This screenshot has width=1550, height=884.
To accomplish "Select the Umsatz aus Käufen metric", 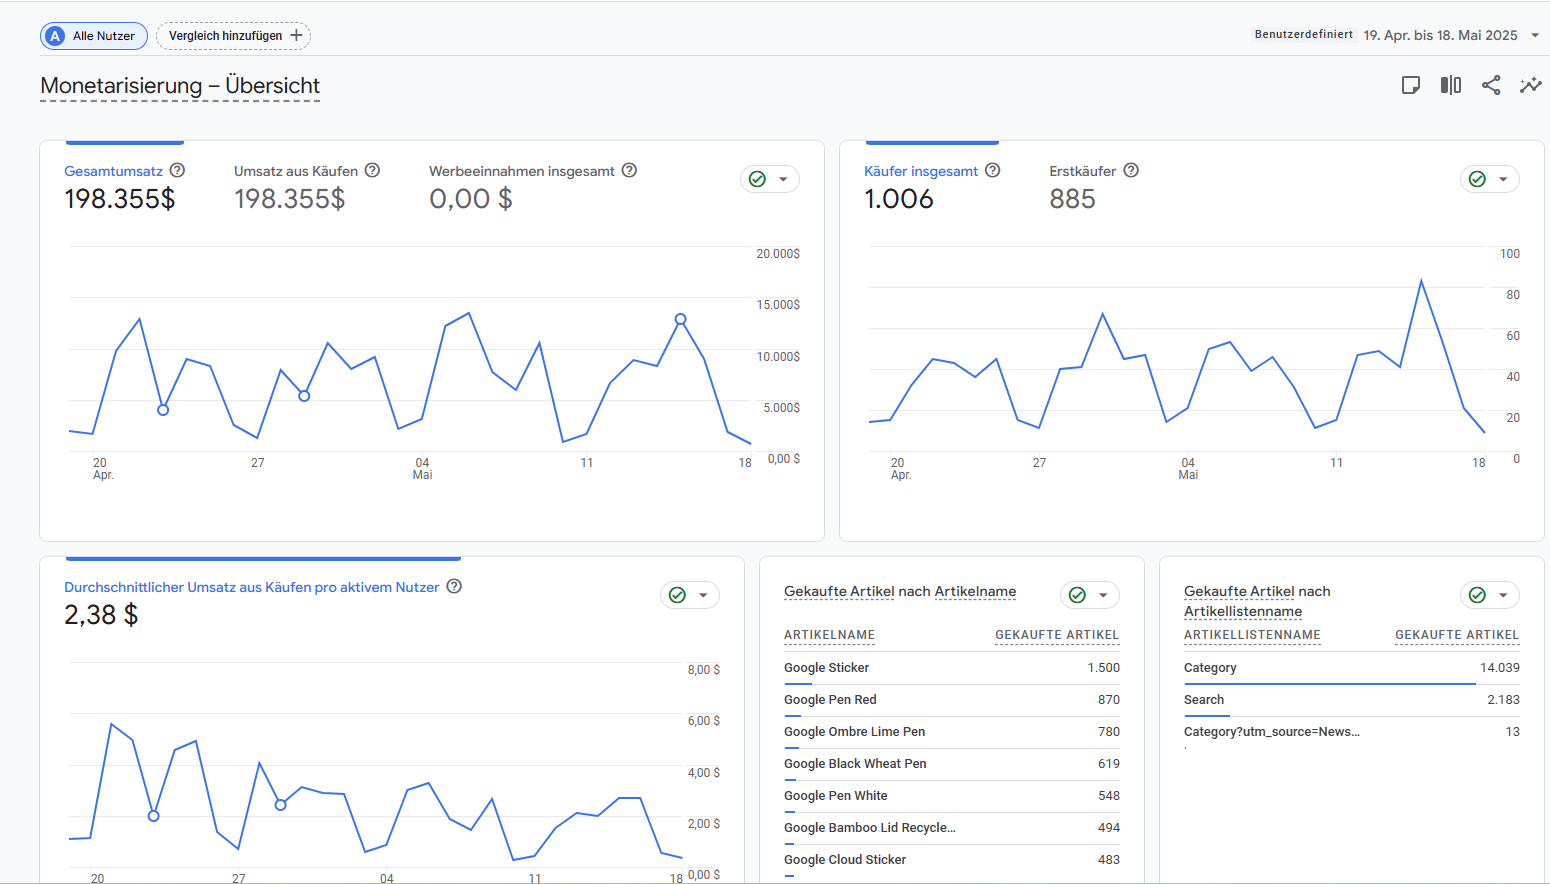I will click(295, 172).
